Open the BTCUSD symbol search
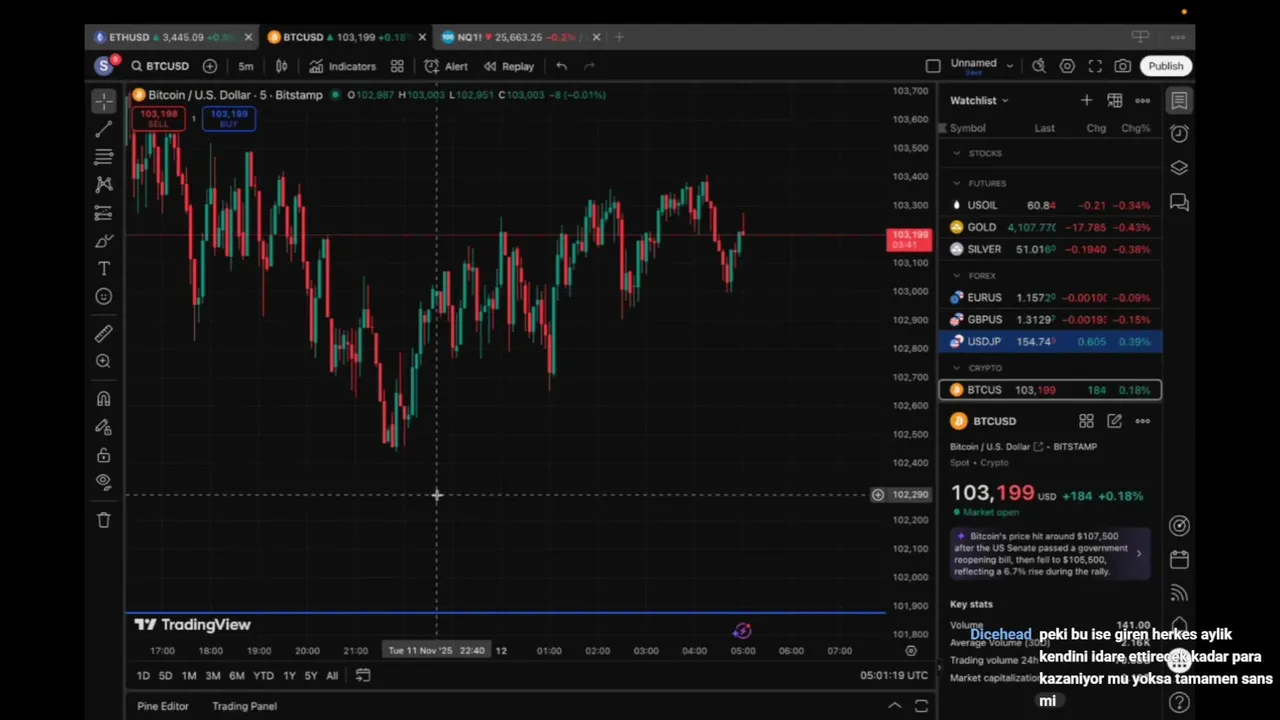Viewport: 1280px width, 720px height. click(x=160, y=66)
